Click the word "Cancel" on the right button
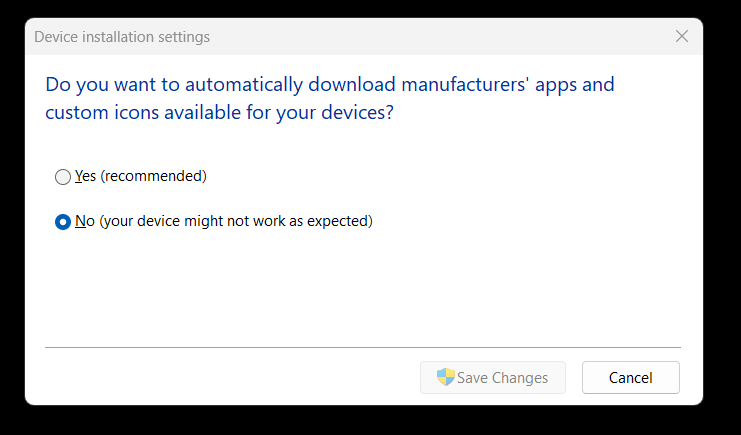741x435 pixels. point(631,378)
